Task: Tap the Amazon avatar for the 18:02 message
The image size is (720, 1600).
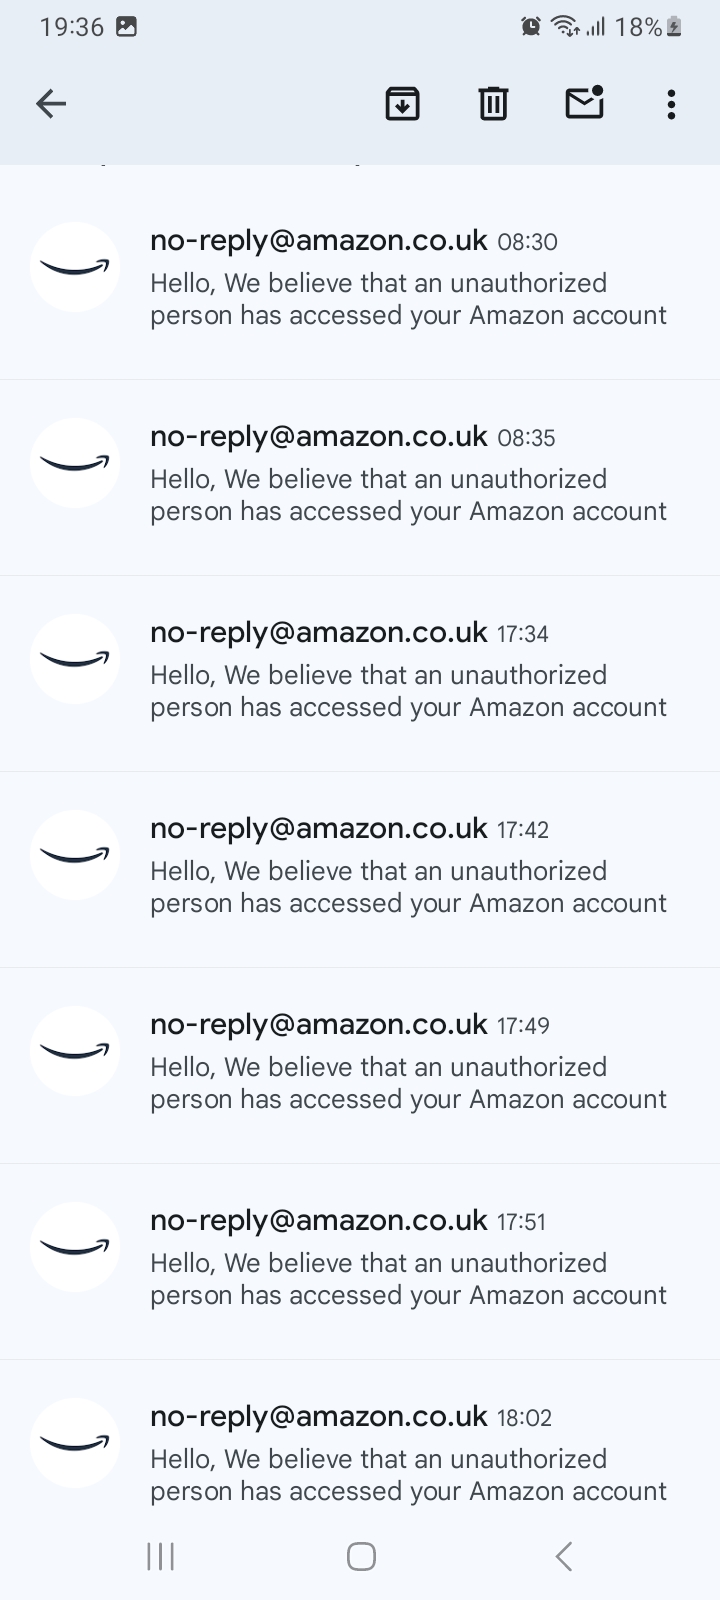Action: pyautogui.click(x=75, y=1443)
